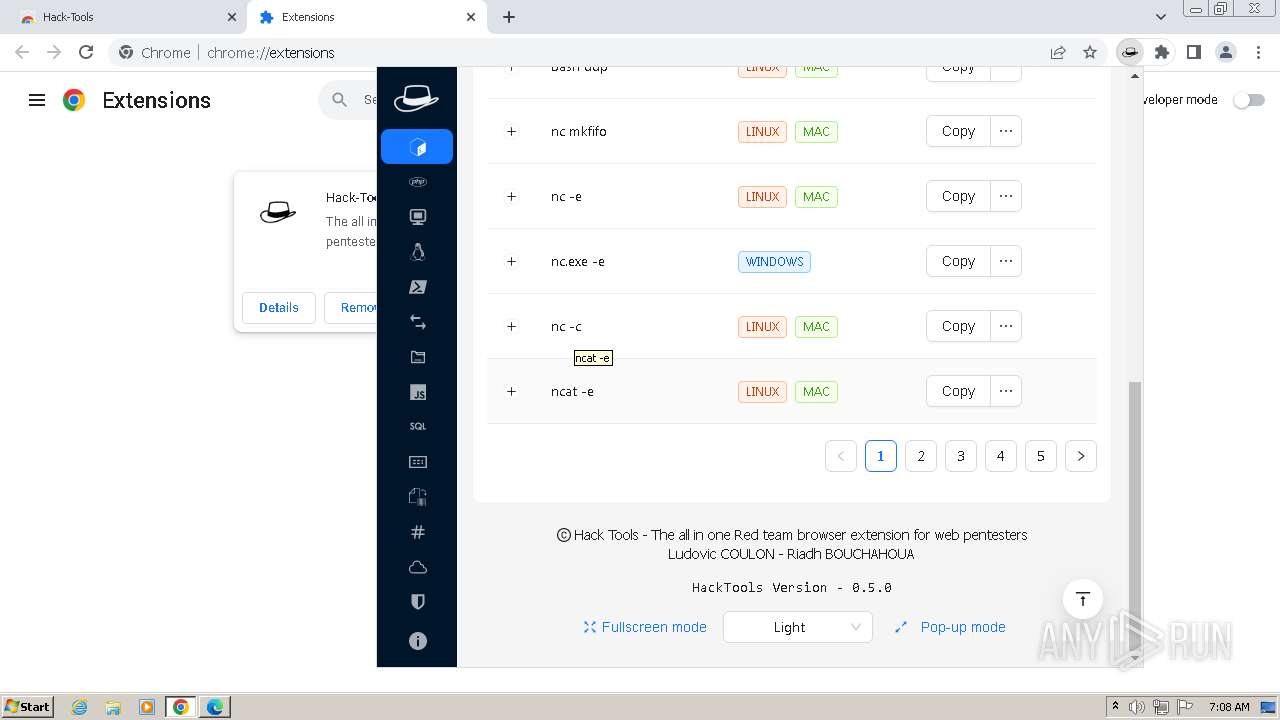
Task: Share this page via share icon
Action: [x=1058, y=52]
